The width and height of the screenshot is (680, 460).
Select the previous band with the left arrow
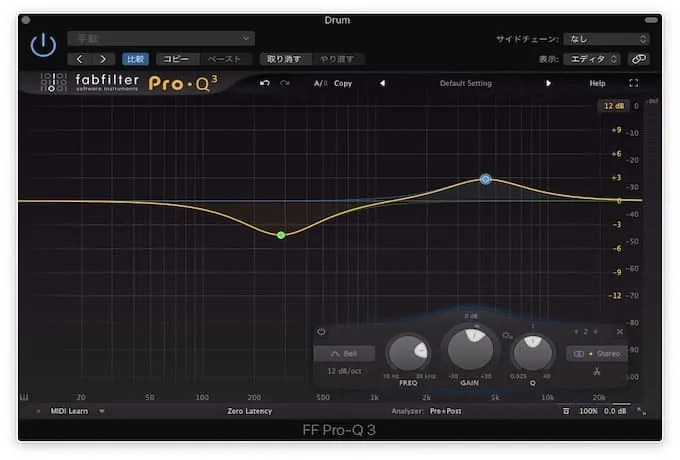[576, 332]
